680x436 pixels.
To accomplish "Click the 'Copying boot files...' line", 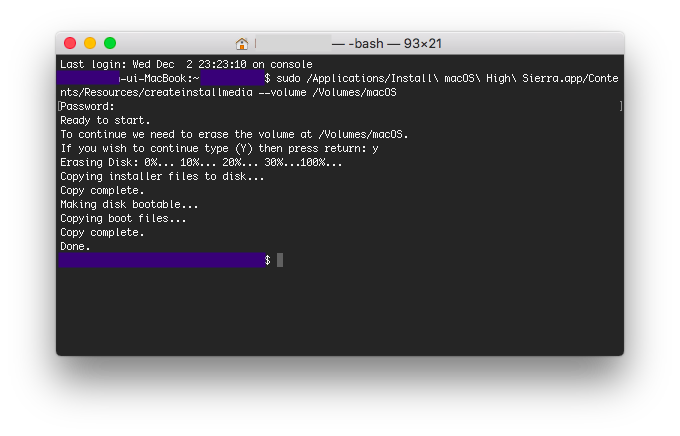I will (123, 218).
